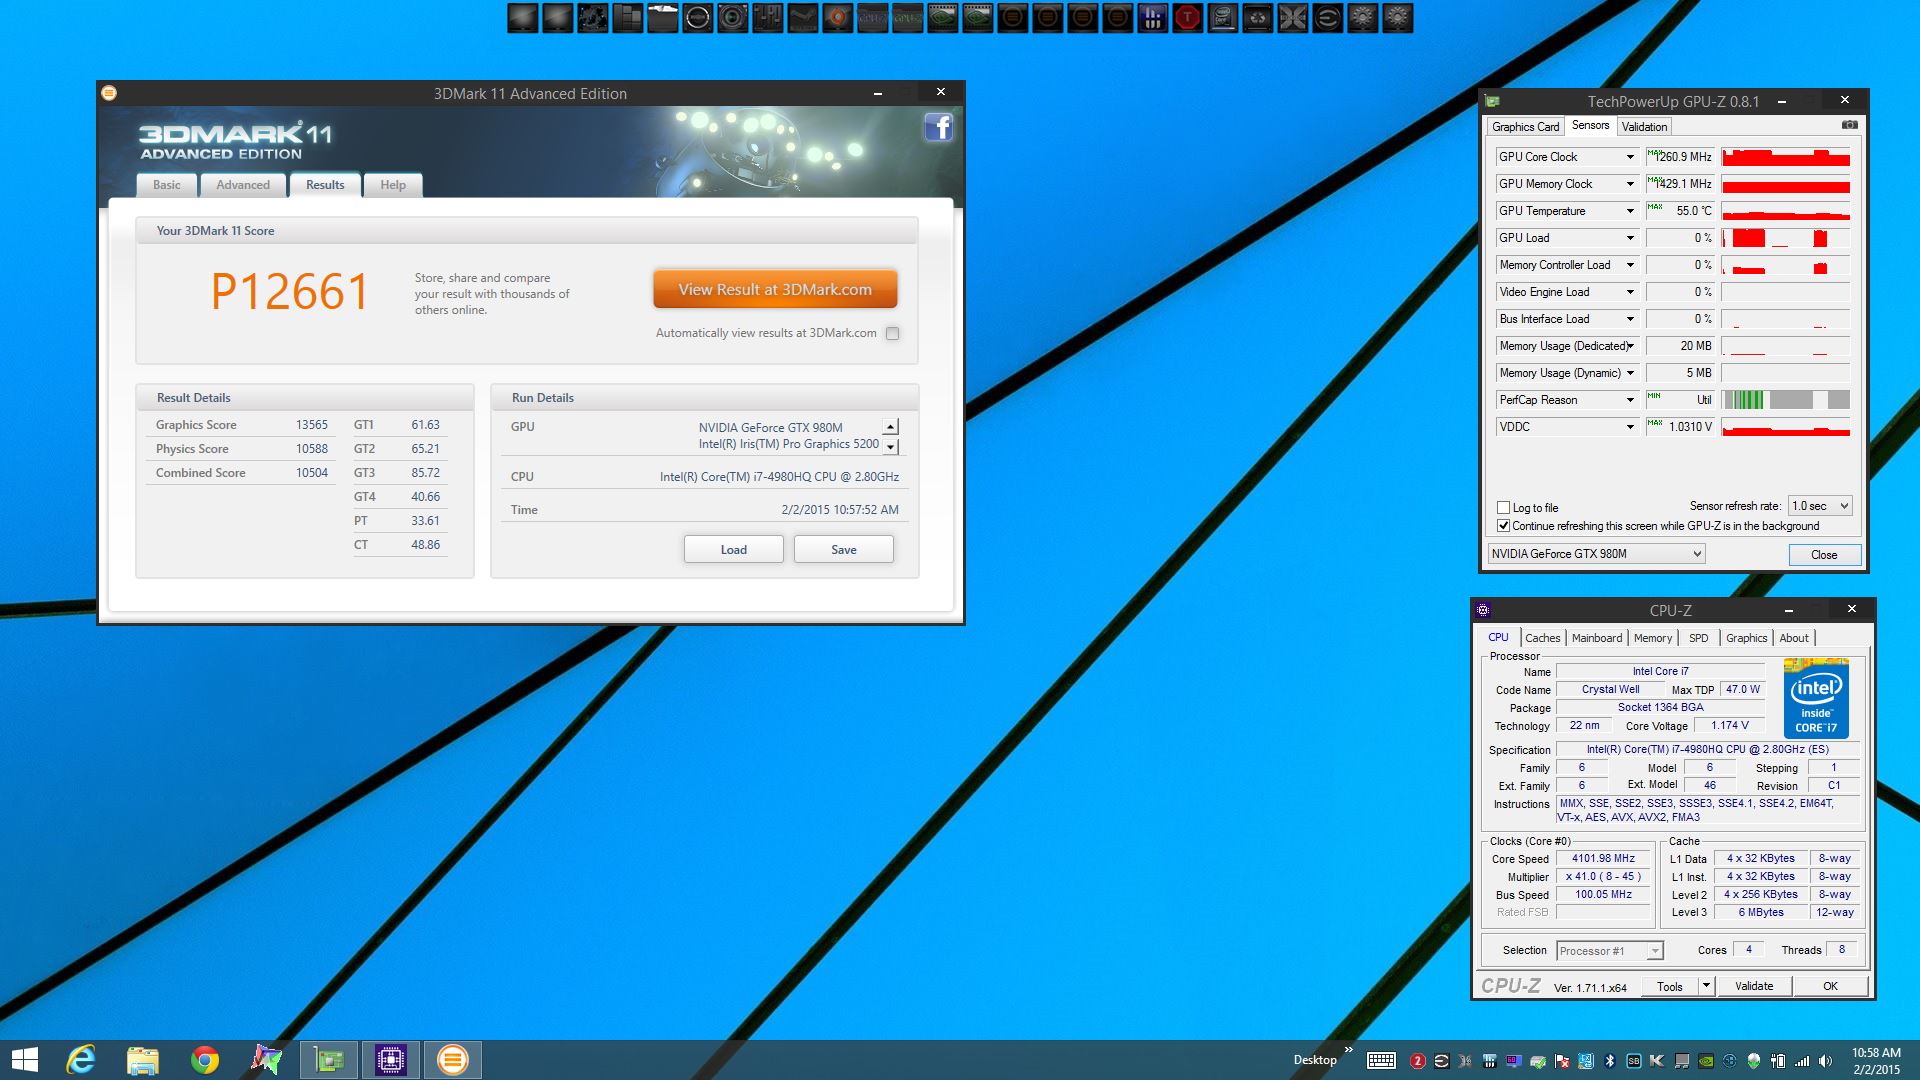Screen dimensions: 1920x1080
Task: Open File Explorer from taskbar
Action: 142,1060
